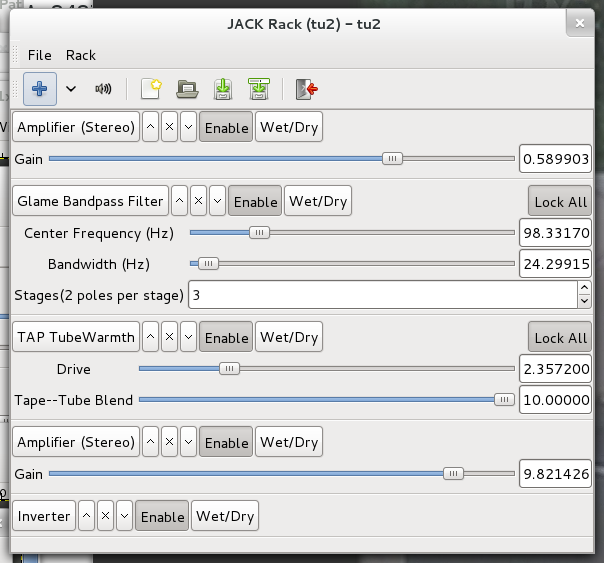Click the Tape--Tube Blend slider handle
The height and width of the screenshot is (563, 604).
click(504, 399)
